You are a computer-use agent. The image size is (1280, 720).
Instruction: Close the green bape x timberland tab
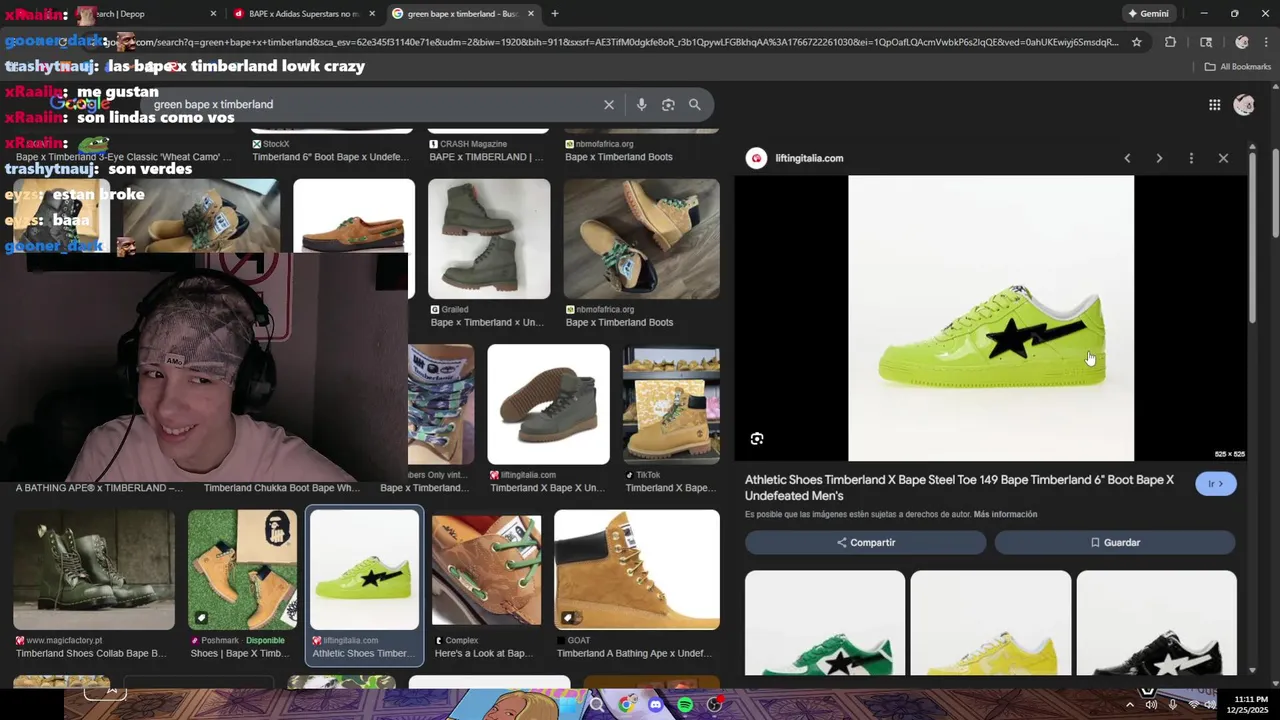point(531,14)
